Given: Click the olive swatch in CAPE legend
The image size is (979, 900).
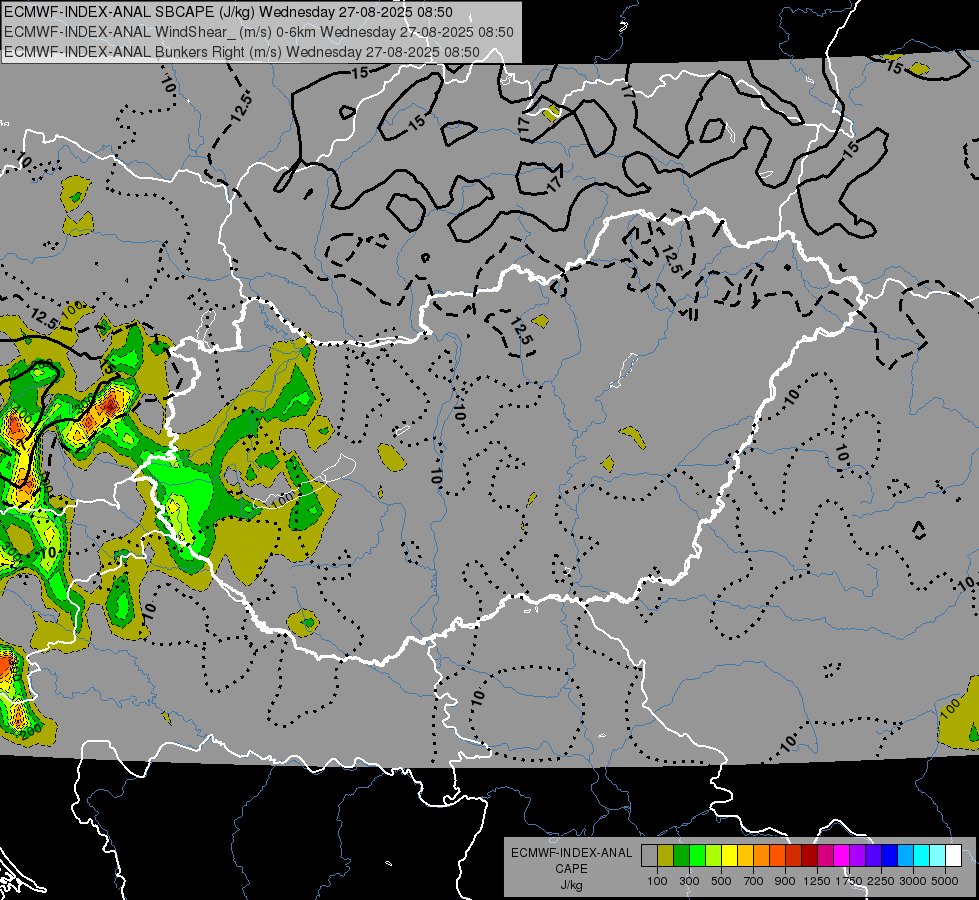Looking at the screenshot, I should coord(666,856).
